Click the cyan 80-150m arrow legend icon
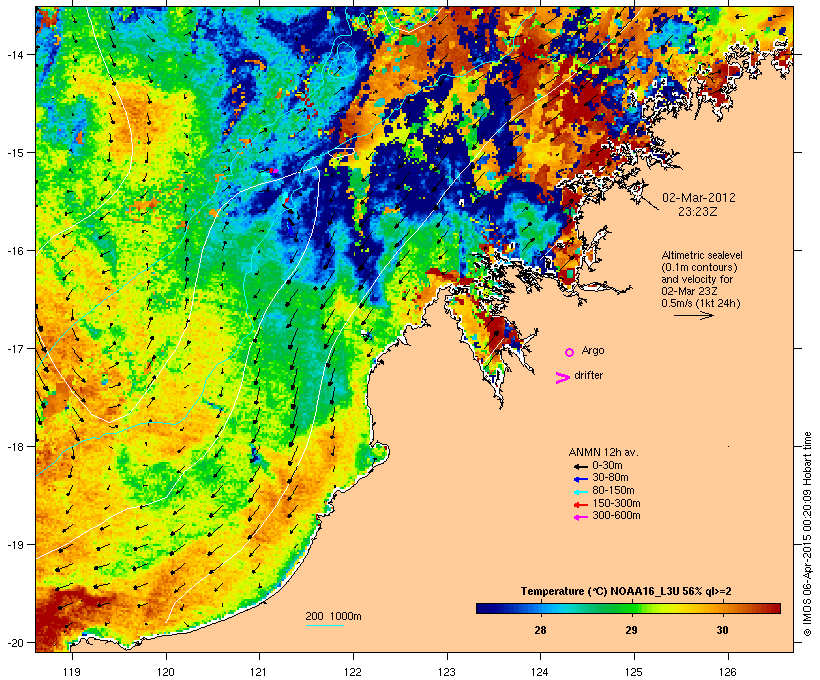This screenshot has height=680, width=820. [x=580, y=492]
